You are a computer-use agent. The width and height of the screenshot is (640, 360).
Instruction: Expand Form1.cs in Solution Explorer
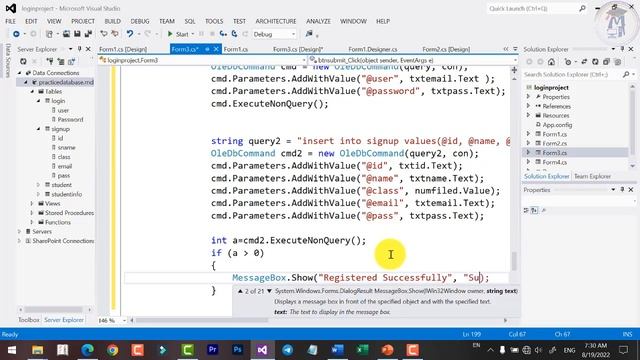[529, 134]
